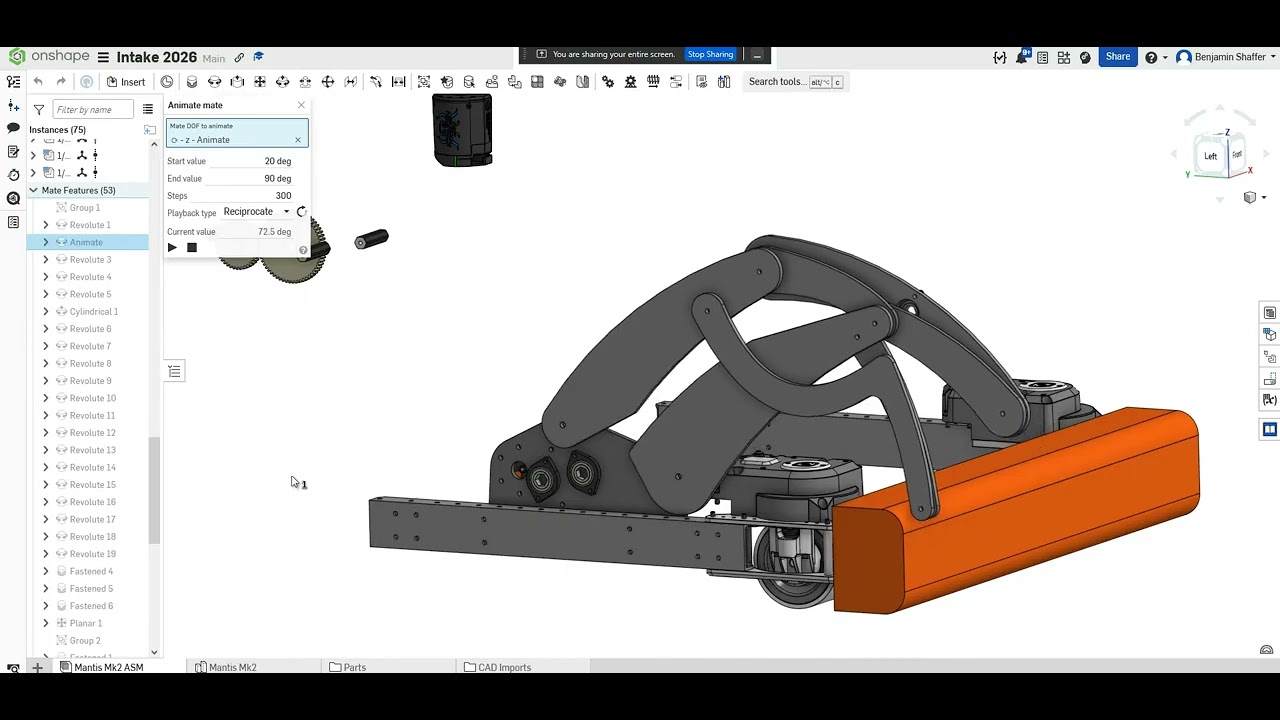Open the document link icon next to Main
The width and height of the screenshot is (1280, 720).
(239, 58)
